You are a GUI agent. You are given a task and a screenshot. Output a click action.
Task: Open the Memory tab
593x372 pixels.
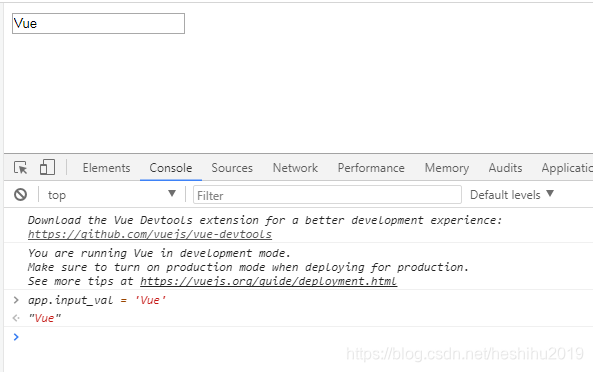447,168
